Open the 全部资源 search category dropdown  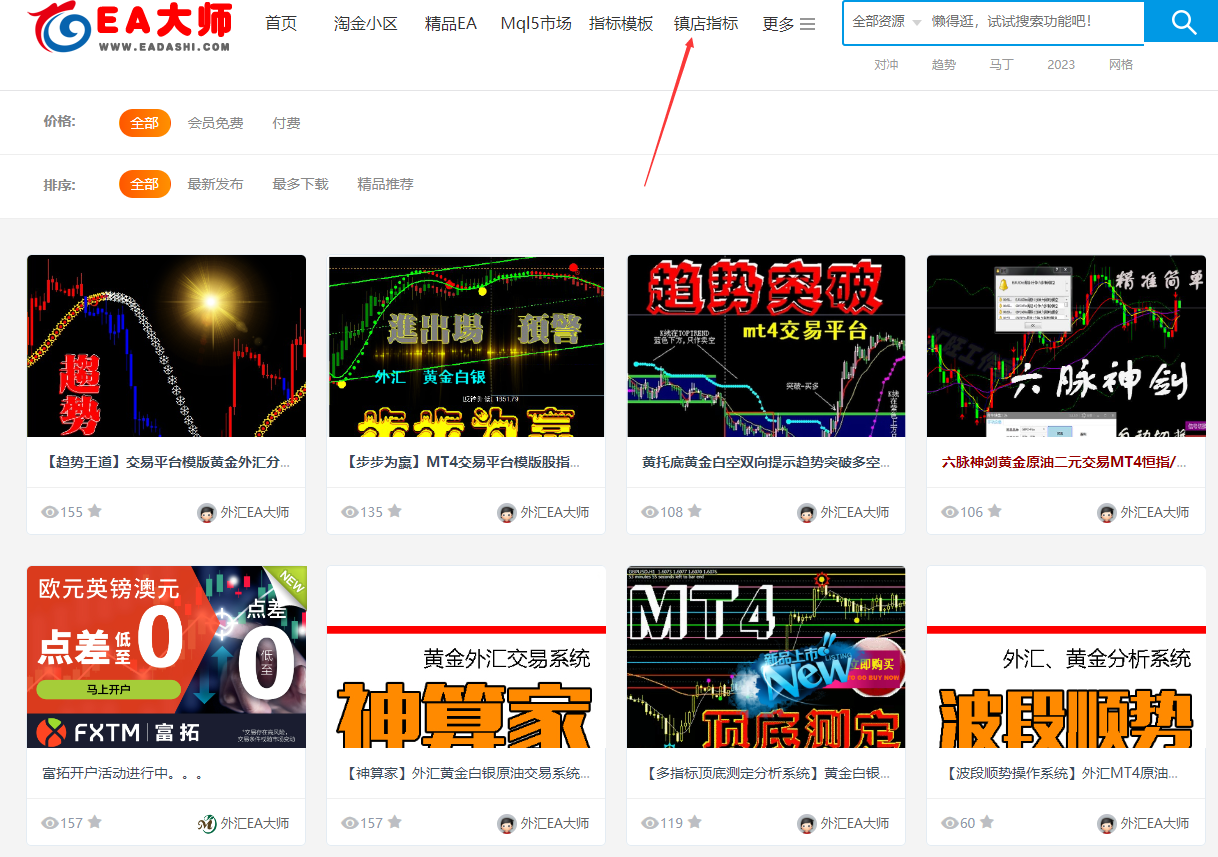click(x=886, y=22)
